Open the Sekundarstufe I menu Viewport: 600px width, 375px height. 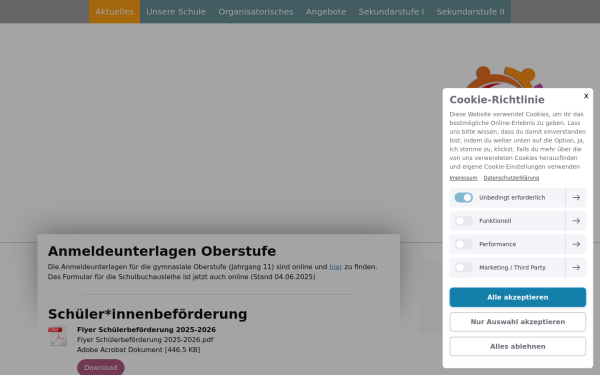click(391, 11)
